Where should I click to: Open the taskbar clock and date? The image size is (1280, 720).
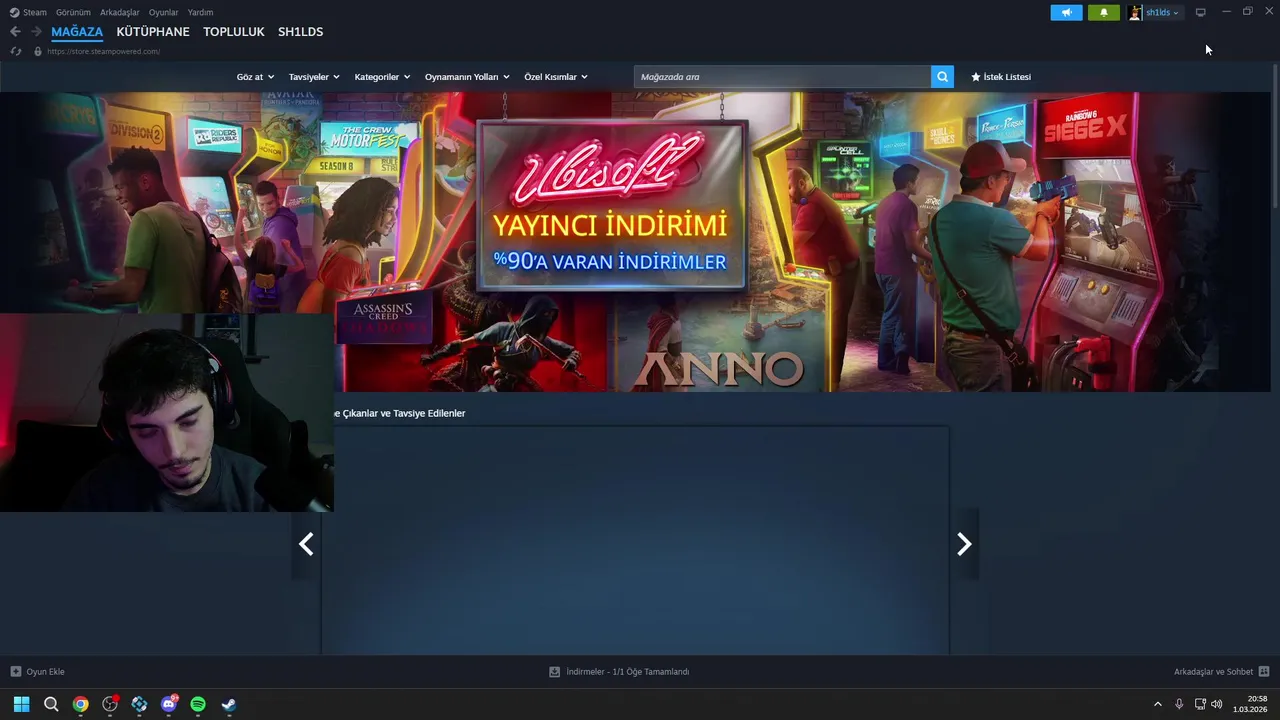(1250, 704)
